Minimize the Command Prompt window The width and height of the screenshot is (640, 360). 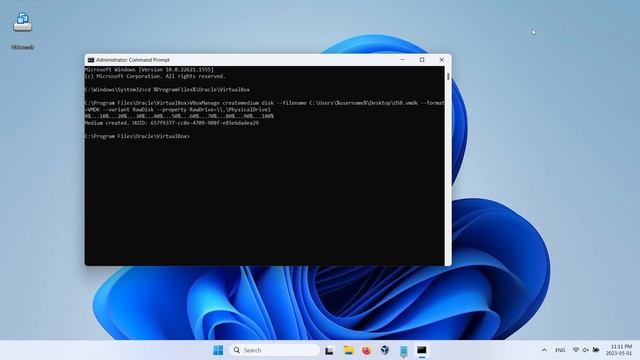[402, 60]
